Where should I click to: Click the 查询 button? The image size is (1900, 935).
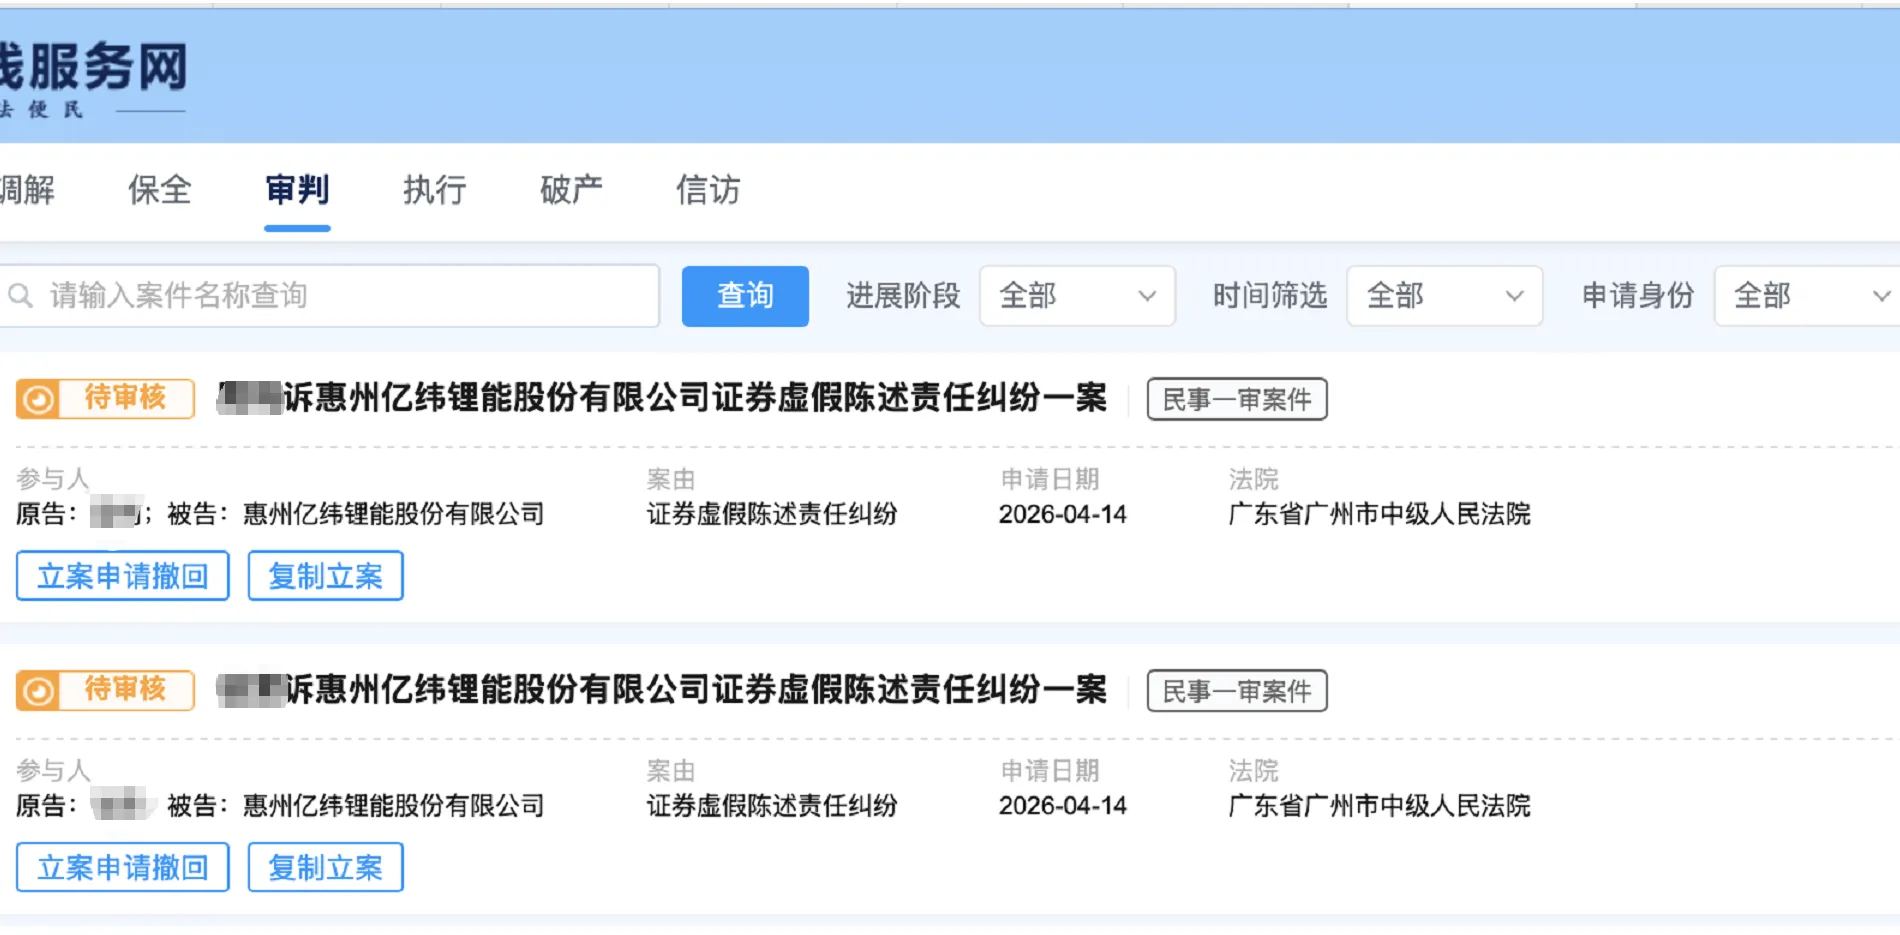[745, 296]
